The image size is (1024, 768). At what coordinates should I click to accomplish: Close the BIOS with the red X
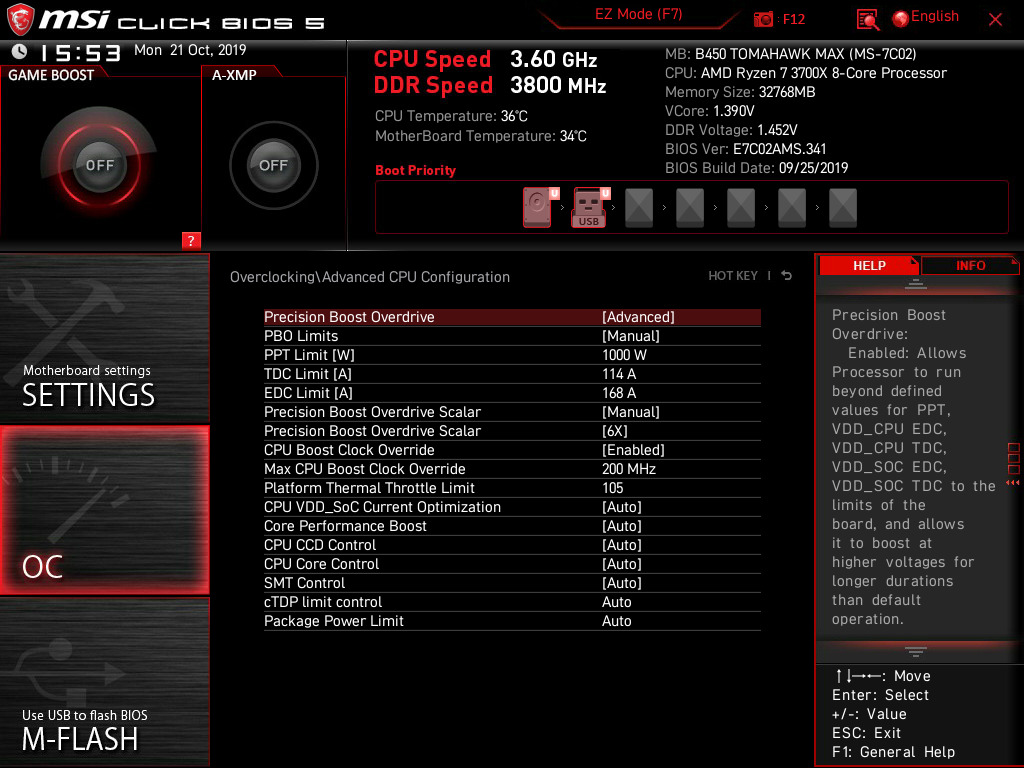(995, 20)
